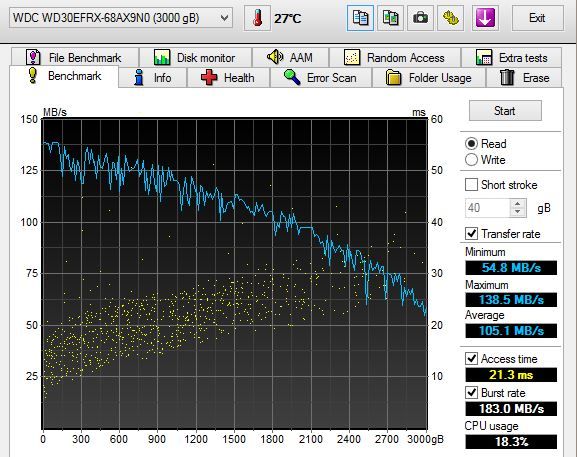This screenshot has height=457, width=577.
Task: Open options with the gear wrench icon
Action: click(450, 18)
